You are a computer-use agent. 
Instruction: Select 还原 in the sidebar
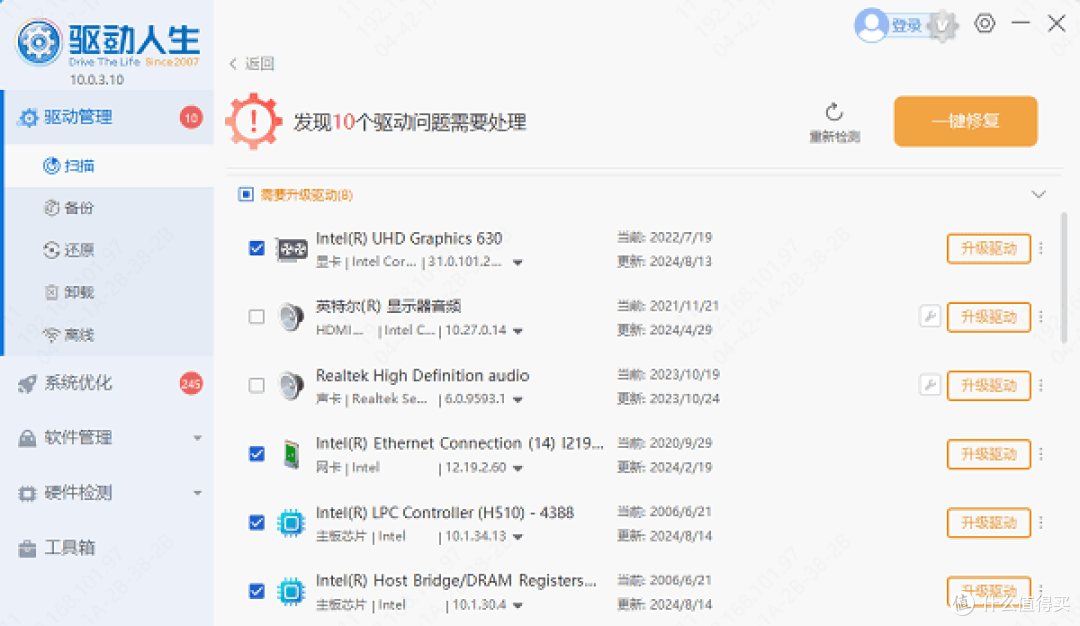click(x=110, y=250)
